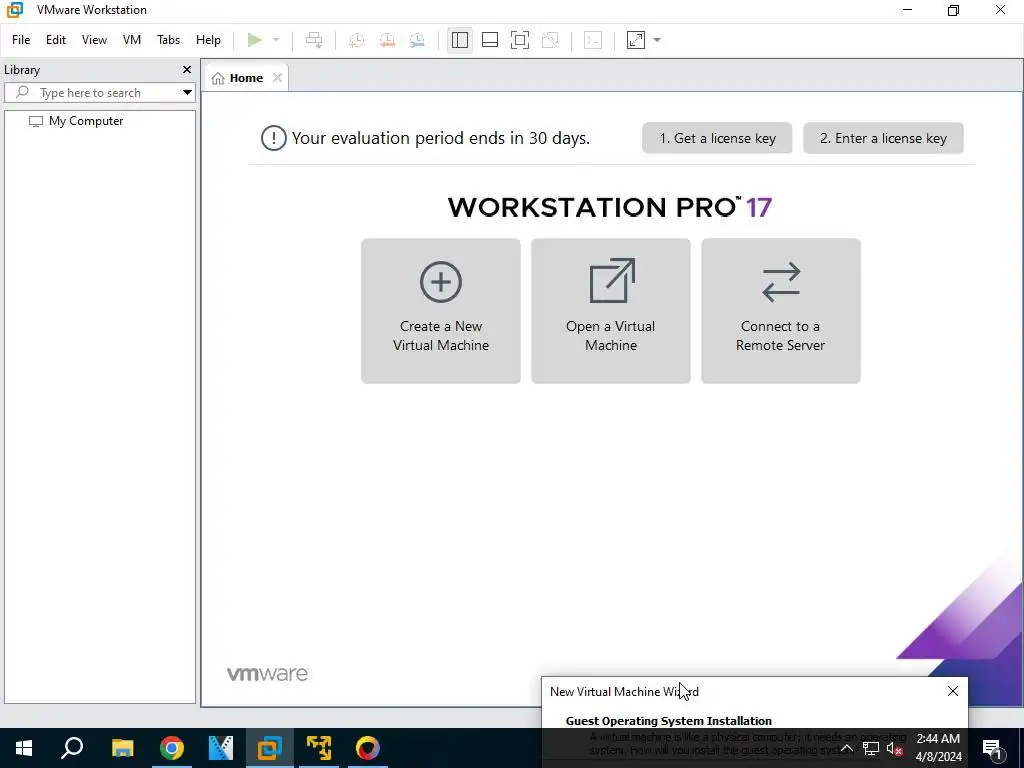Open Snapshot Manager toolbar icon

417,40
